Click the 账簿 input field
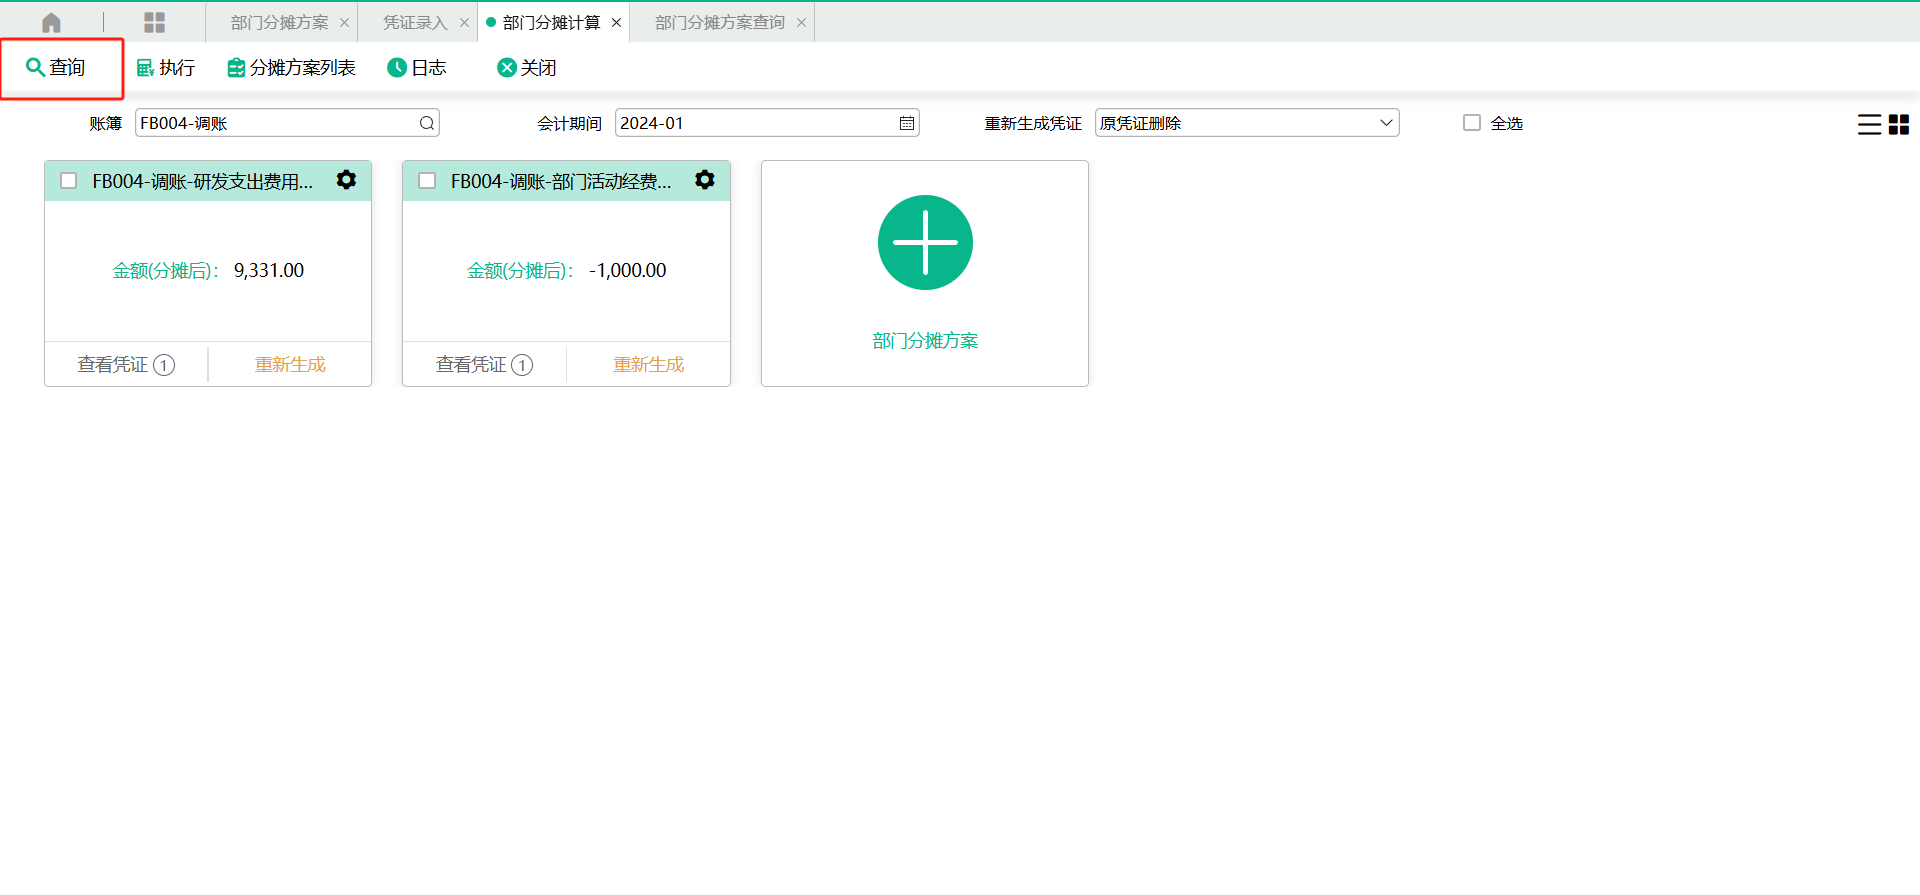Viewport: 1920px width, 895px height. click(x=287, y=123)
